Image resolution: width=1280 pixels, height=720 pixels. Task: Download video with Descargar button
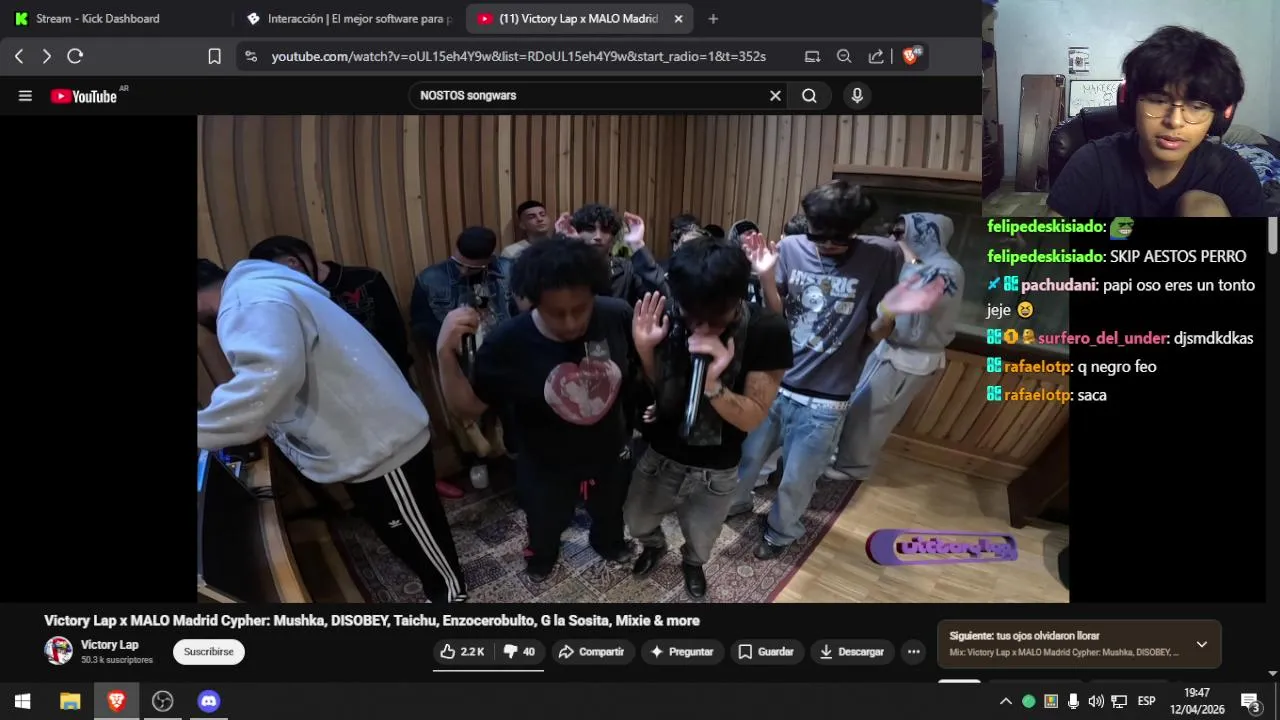click(x=852, y=652)
